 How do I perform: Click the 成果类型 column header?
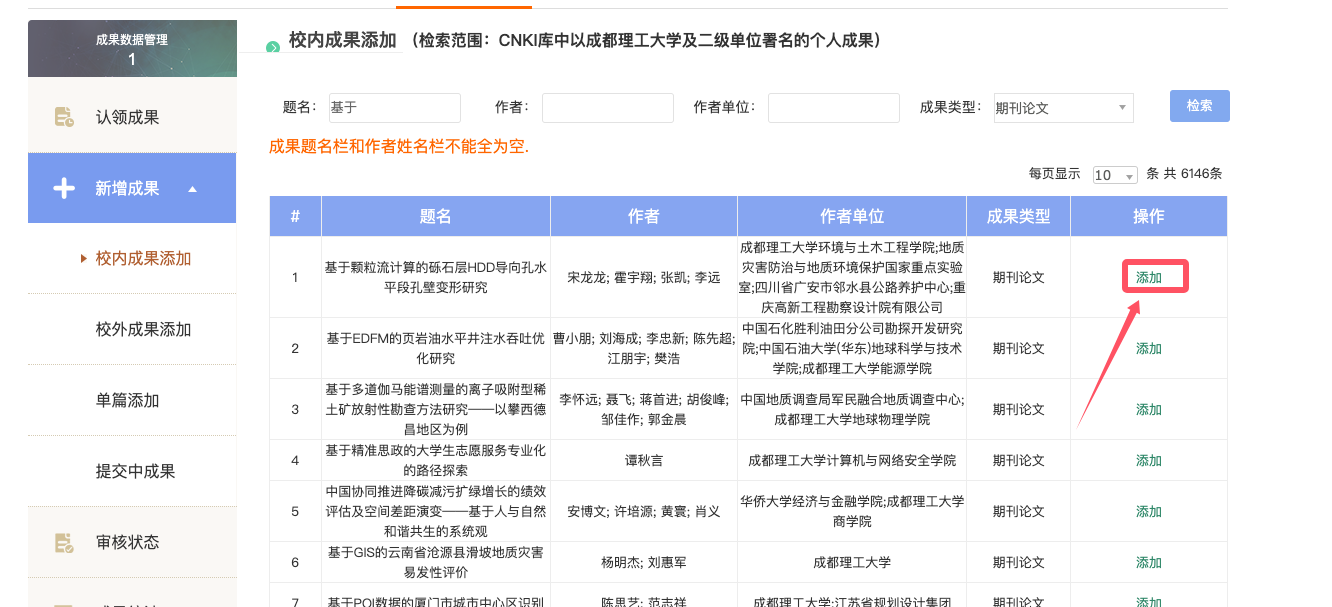tap(1019, 217)
